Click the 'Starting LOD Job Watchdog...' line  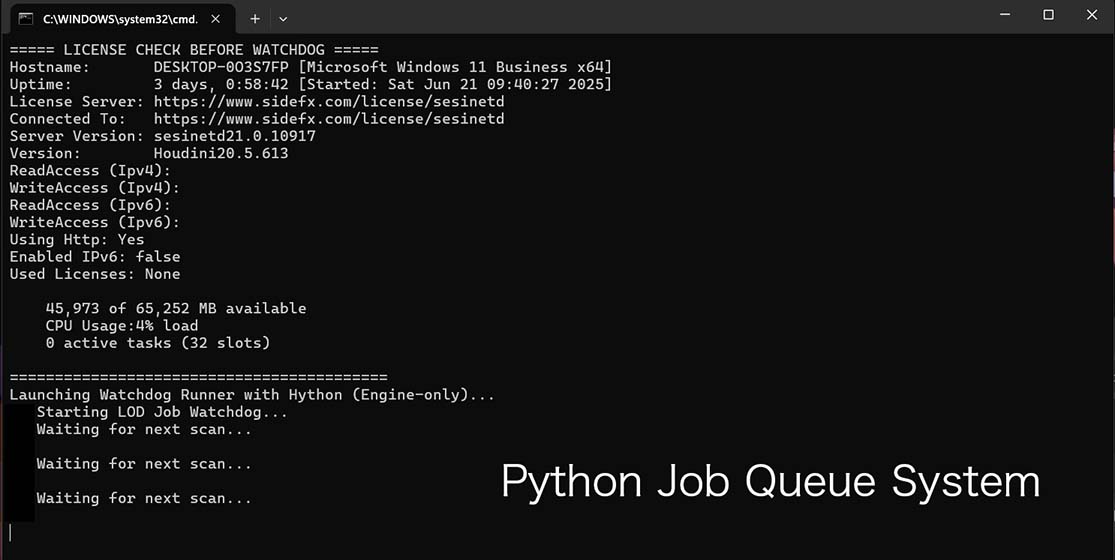tap(162, 412)
